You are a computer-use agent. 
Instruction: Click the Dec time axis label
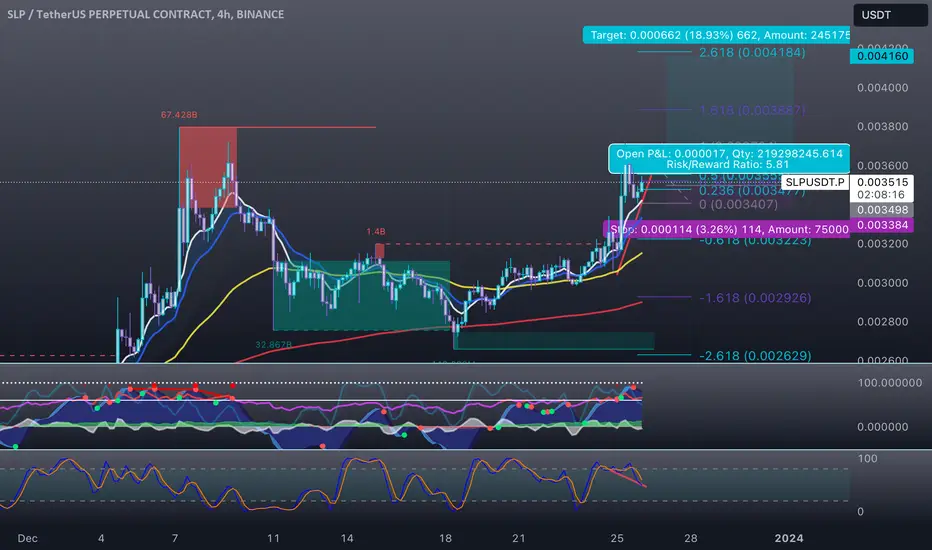[27, 538]
